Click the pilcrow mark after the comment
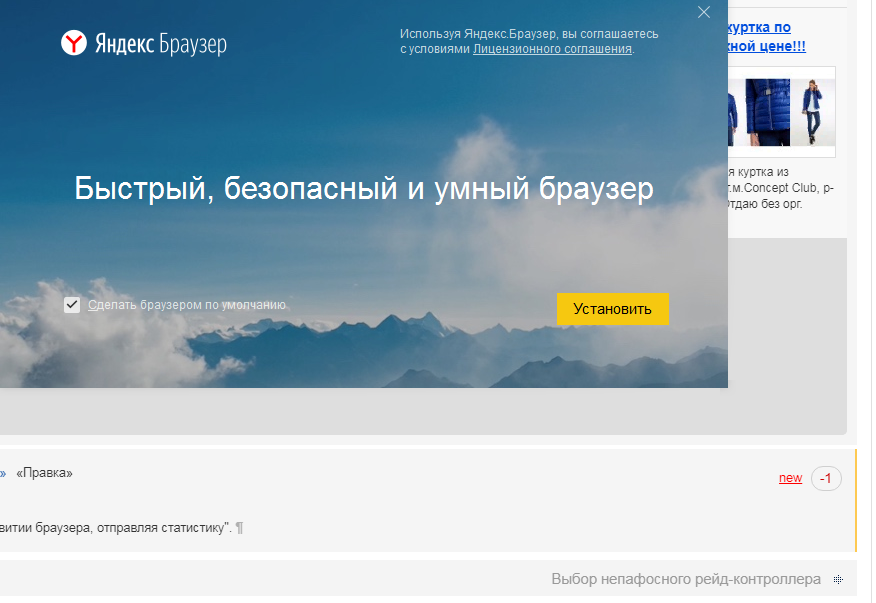876x603 pixels. [x=239, y=528]
